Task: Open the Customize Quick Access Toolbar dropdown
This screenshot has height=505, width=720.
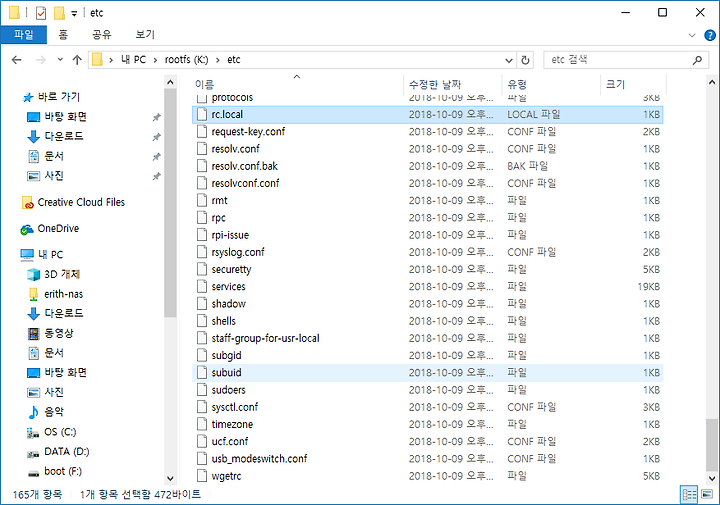Action: pyautogui.click(x=74, y=14)
